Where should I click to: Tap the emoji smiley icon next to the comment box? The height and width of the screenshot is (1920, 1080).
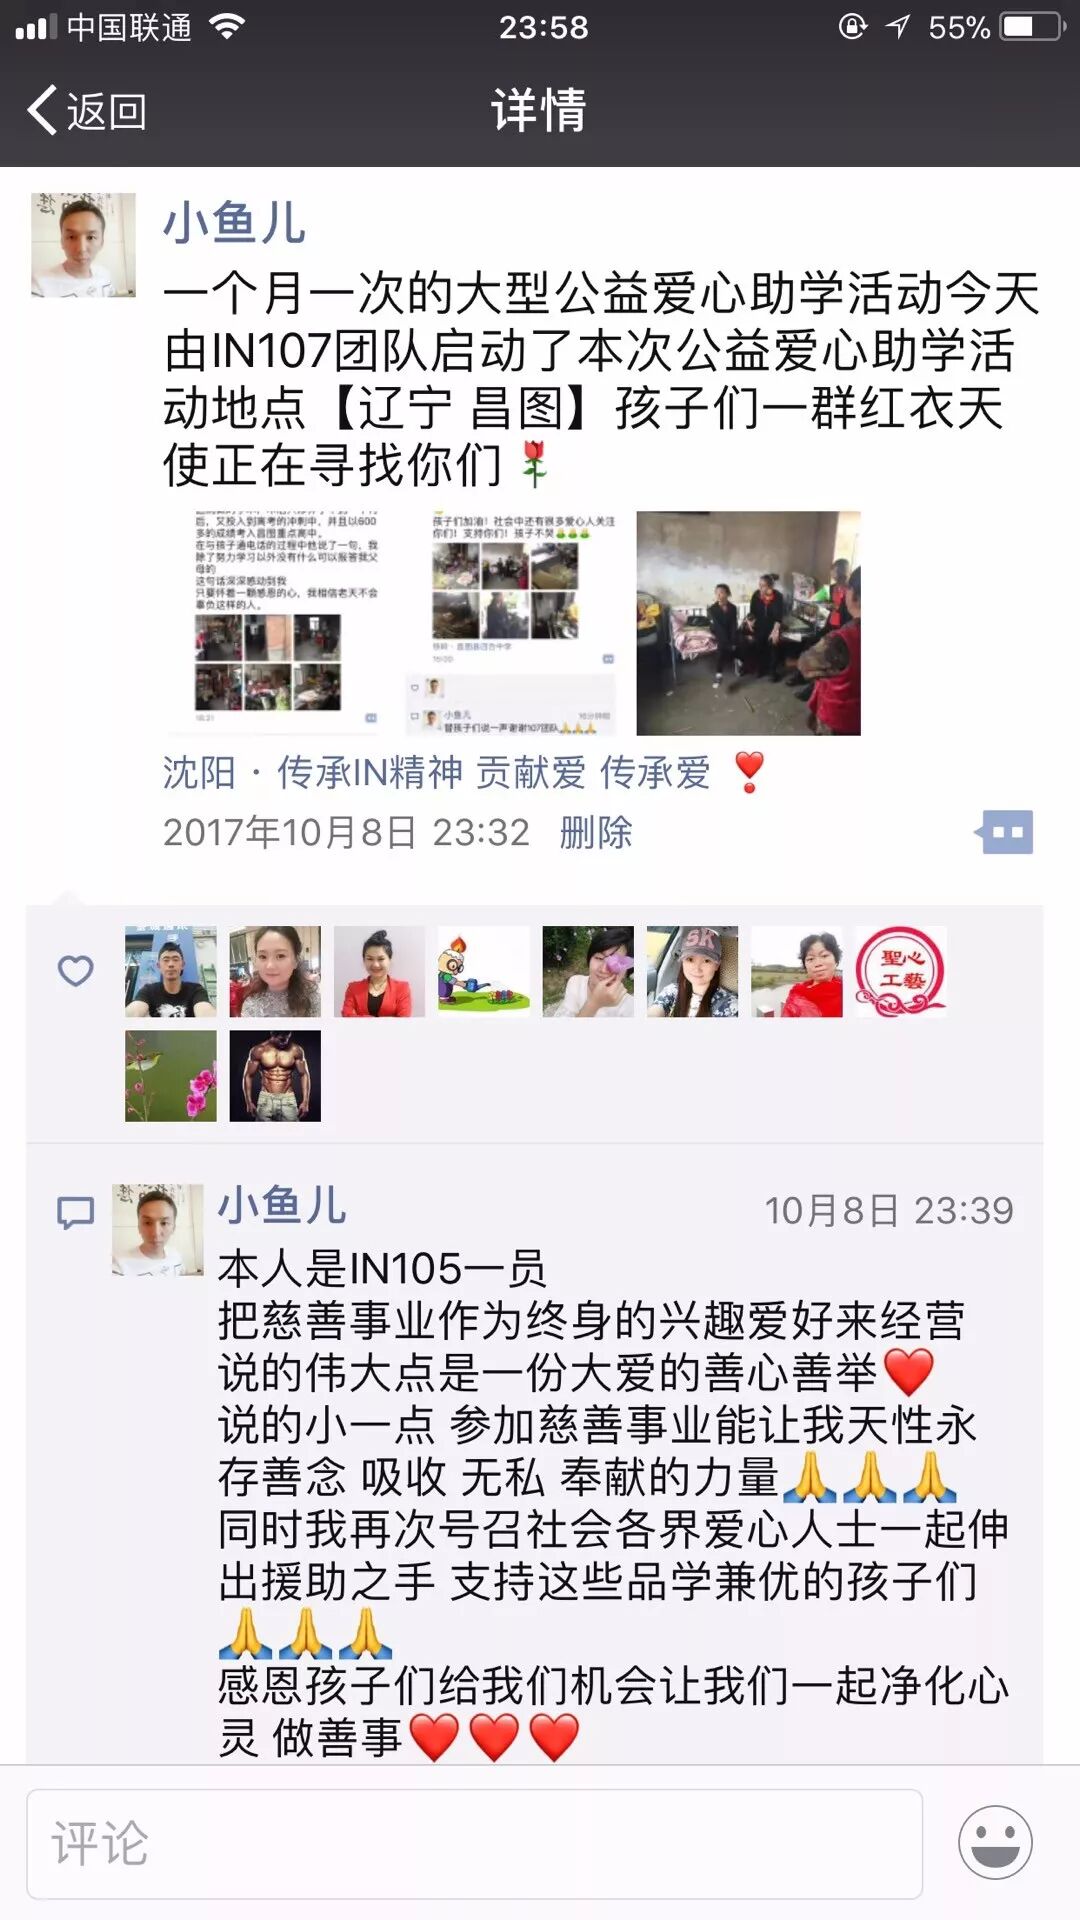(995, 1843)
